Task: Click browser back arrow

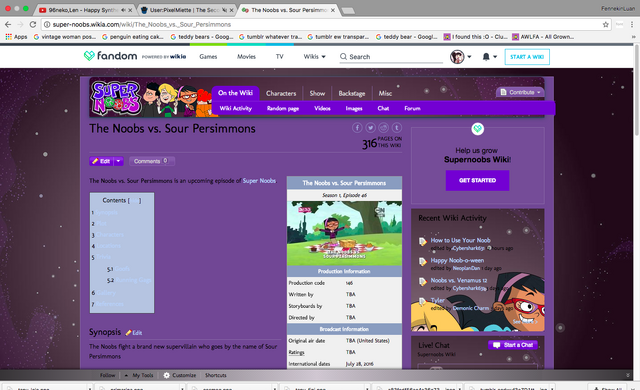Action: tap(8, 24)
